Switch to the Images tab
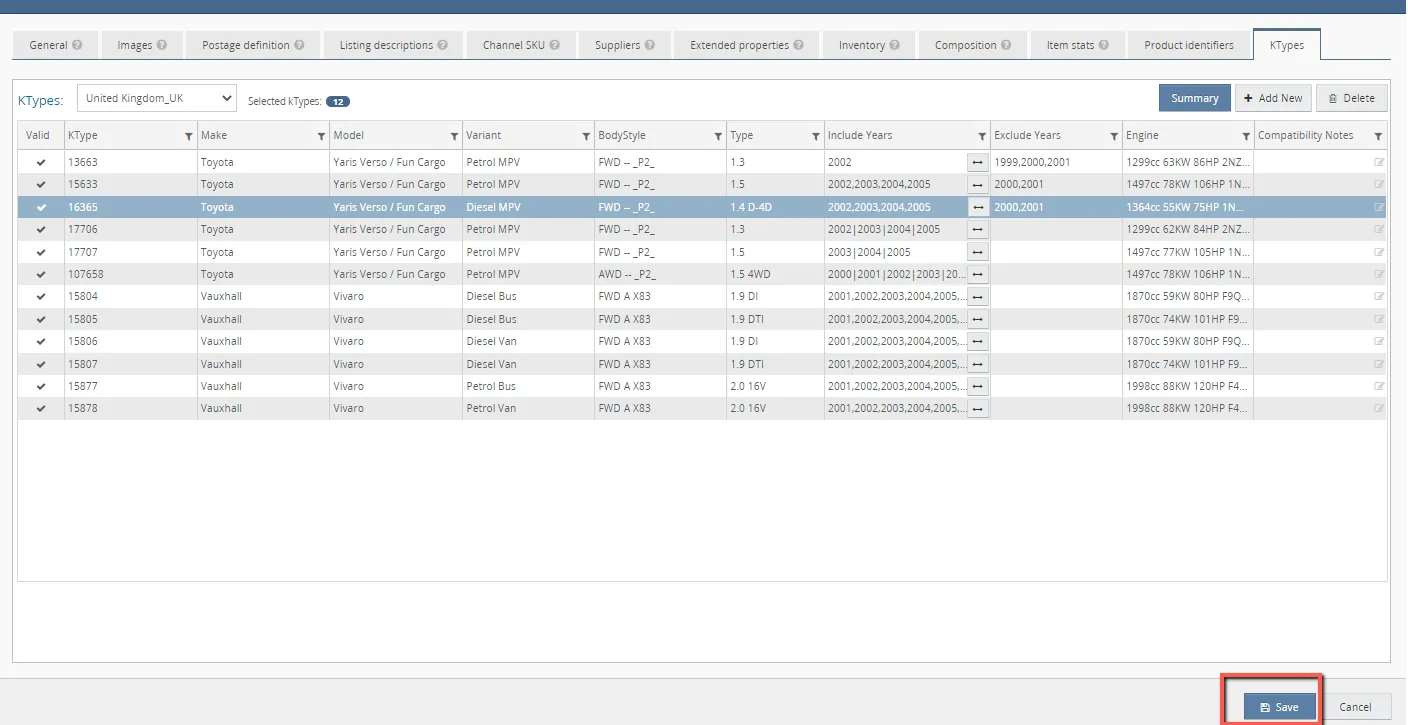The image size is (1408, 725). tap(142, 45)
